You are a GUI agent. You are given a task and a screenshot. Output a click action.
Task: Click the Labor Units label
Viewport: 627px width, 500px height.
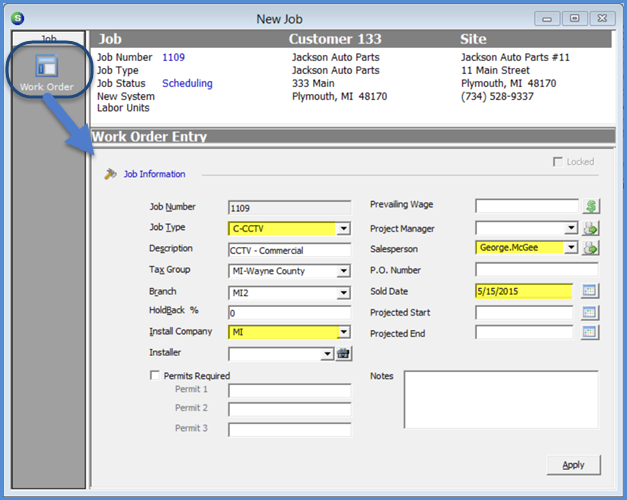[123, 108]
